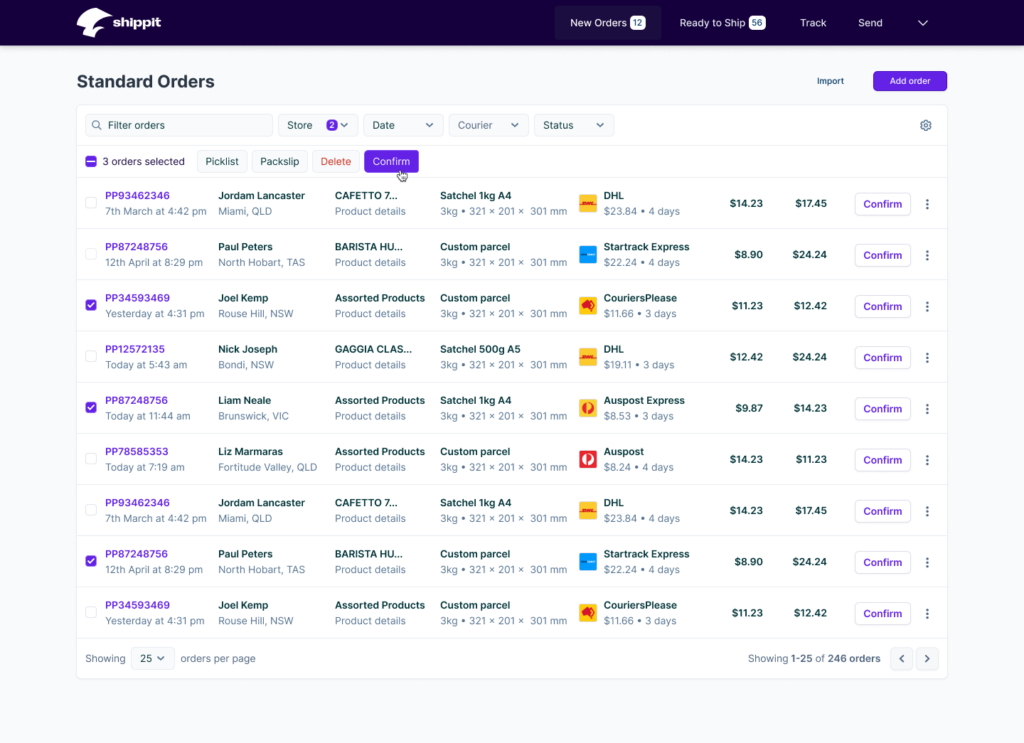Click the Auspost Express logo in Liam Neale's row
The height and width of the screenshot is (743, 1024).
[x=588, y=408]
